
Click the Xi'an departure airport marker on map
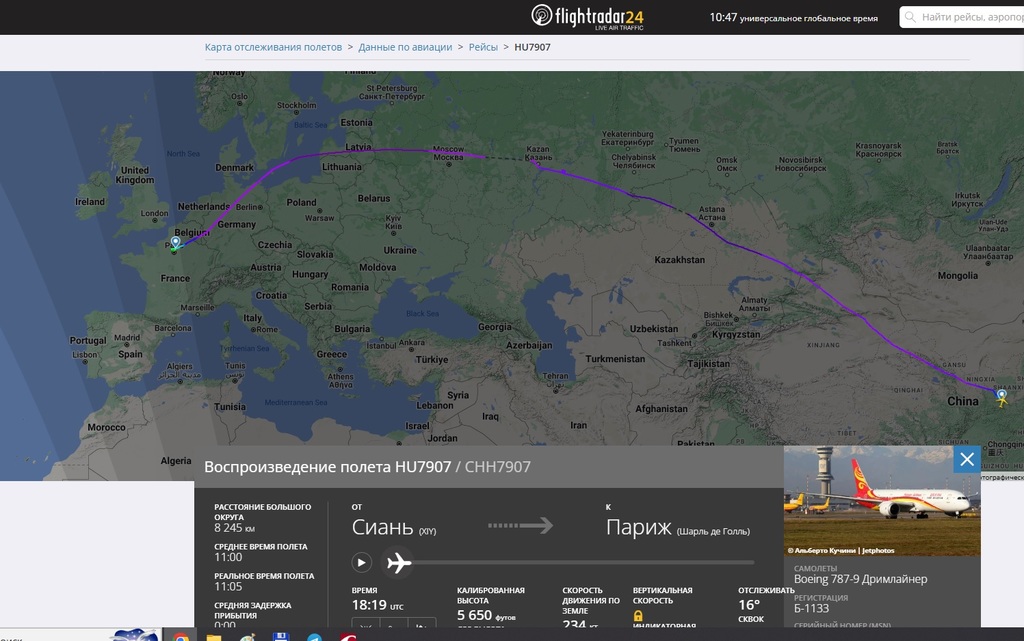point(1001,396)
